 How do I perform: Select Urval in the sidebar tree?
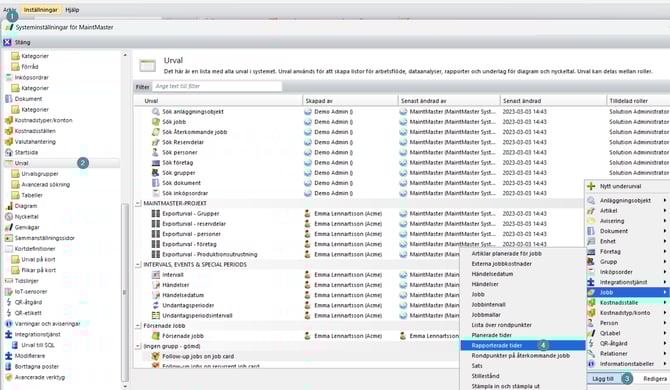click(x=21, y=163)
